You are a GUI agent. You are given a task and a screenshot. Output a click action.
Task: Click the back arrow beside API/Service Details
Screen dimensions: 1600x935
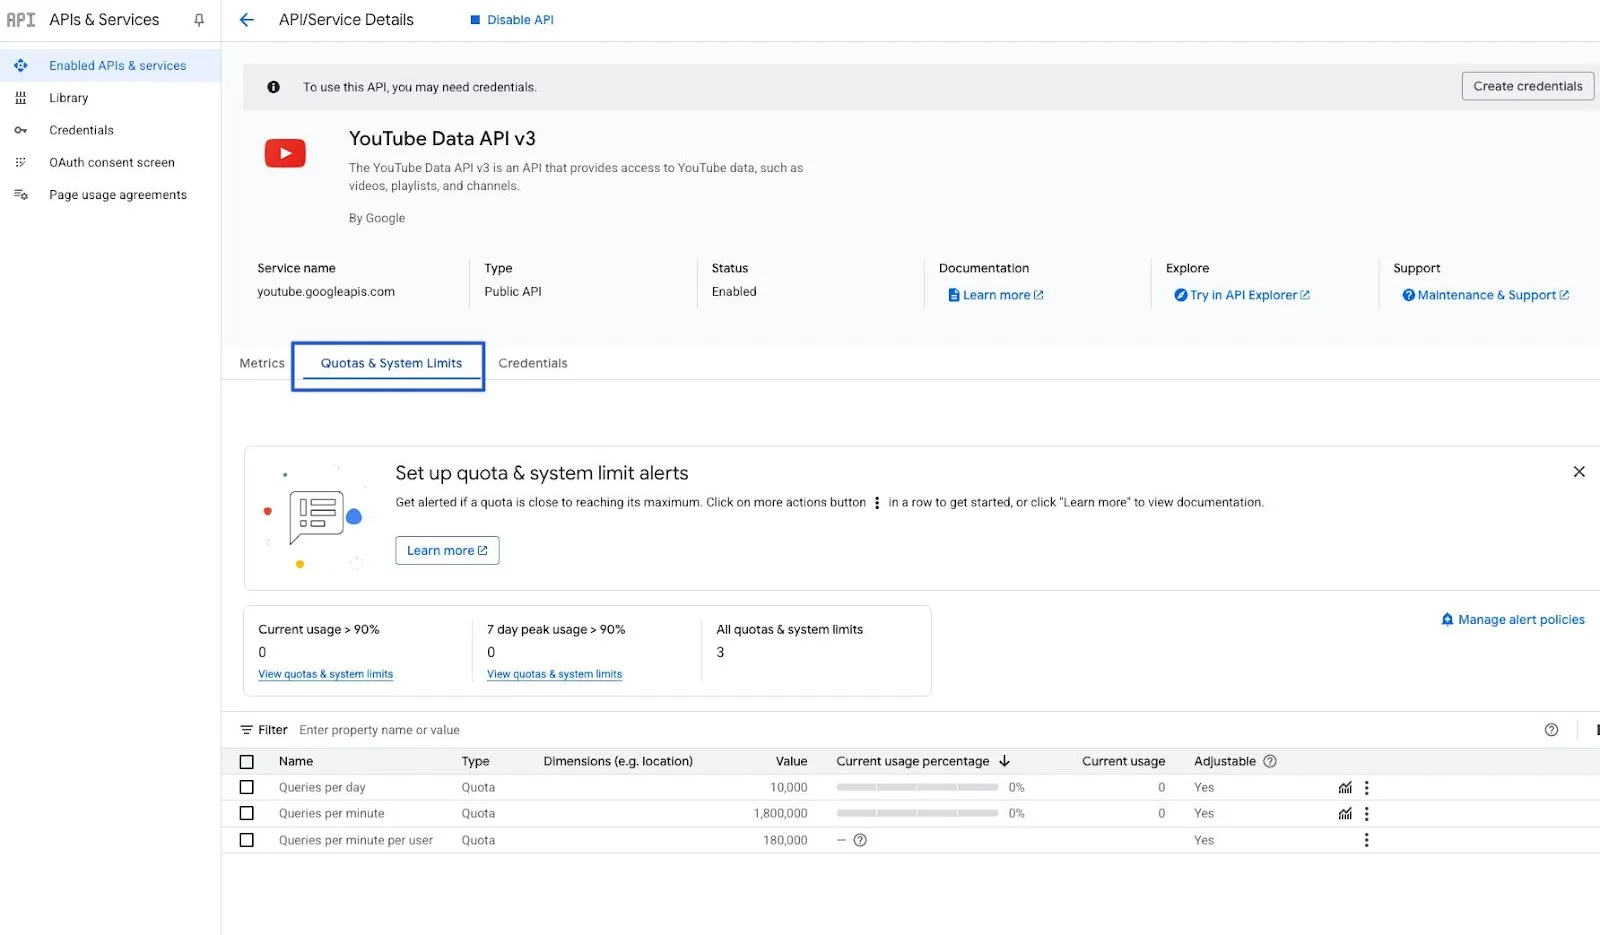pos(247,20)
